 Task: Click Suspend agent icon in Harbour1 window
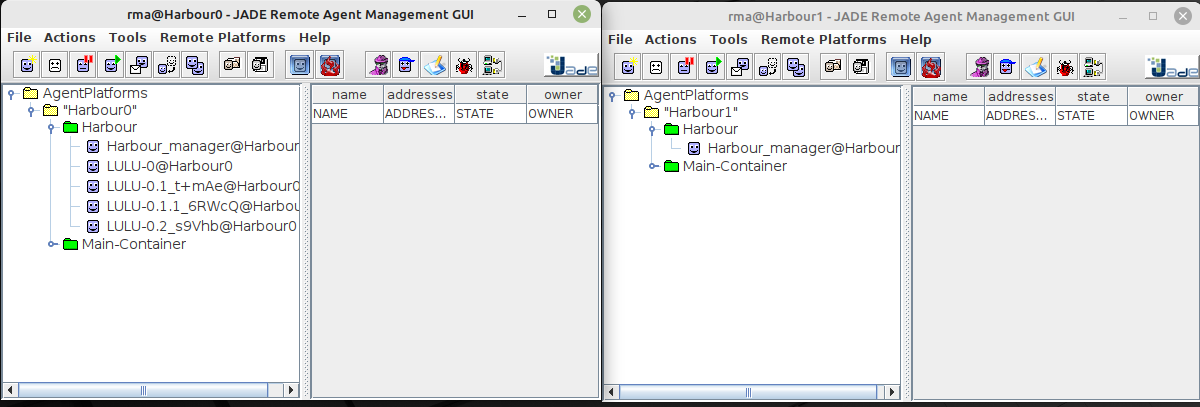tap(684, 67)
